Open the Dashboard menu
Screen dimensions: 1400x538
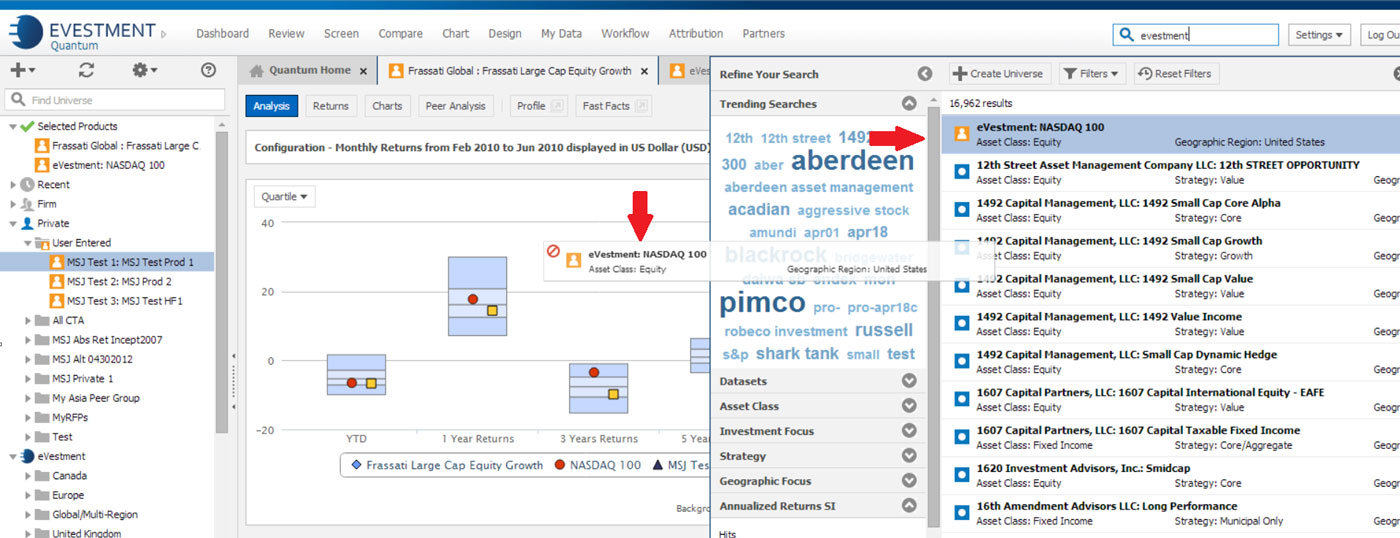[222, 34]
